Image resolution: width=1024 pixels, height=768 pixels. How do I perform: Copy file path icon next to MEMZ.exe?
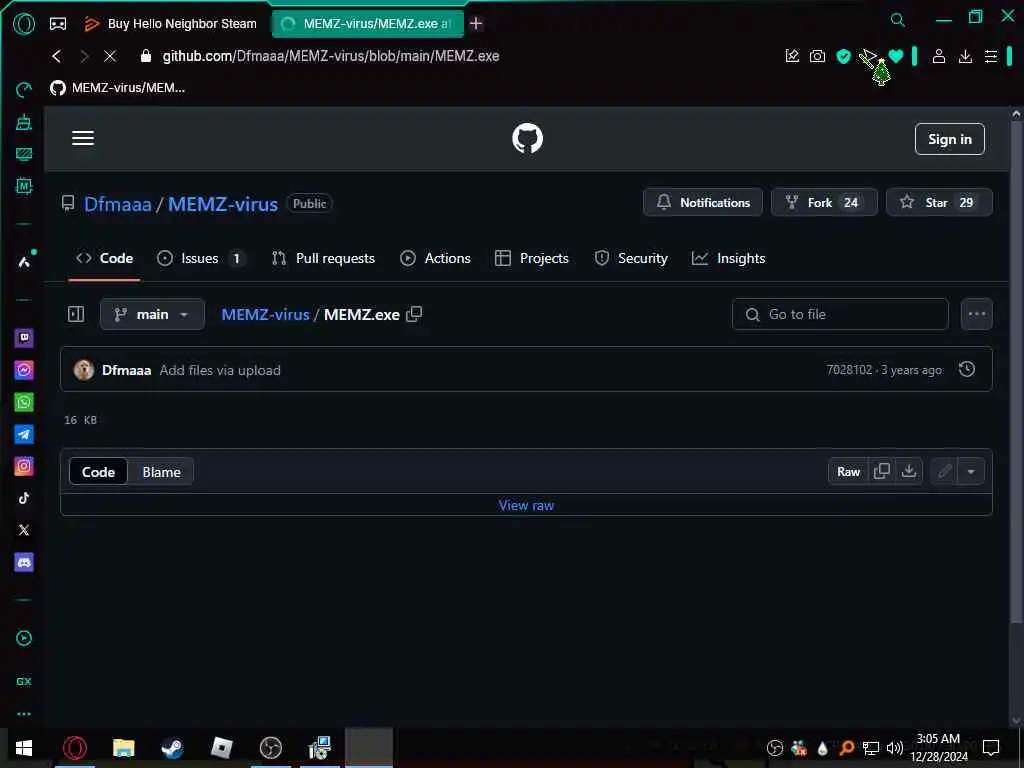pyautogui.click(x=414, y=314)
